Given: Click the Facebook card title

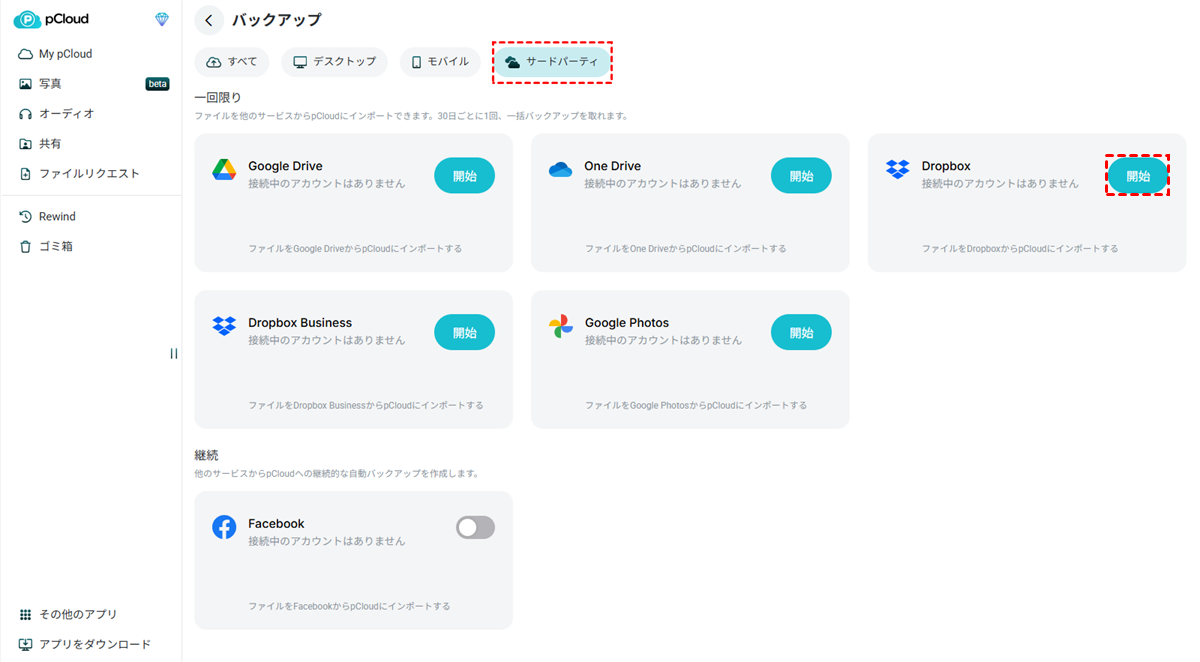Looking at the screenshot, I should [x=276, y=524].
